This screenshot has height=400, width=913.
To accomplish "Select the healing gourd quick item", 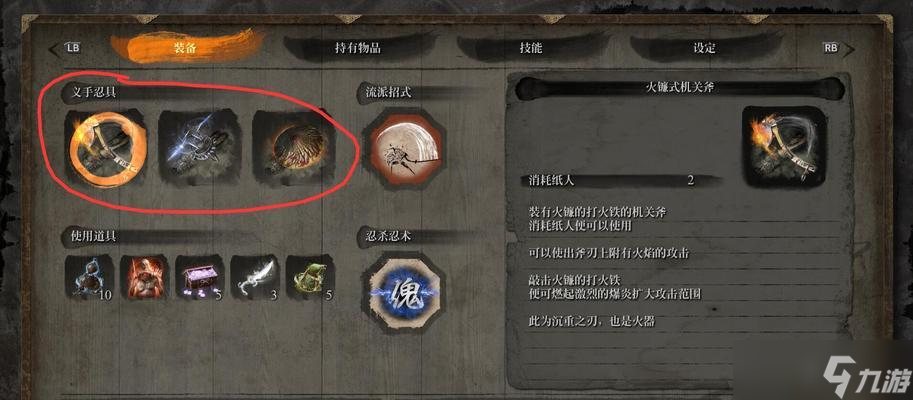I will pos(89,277).
